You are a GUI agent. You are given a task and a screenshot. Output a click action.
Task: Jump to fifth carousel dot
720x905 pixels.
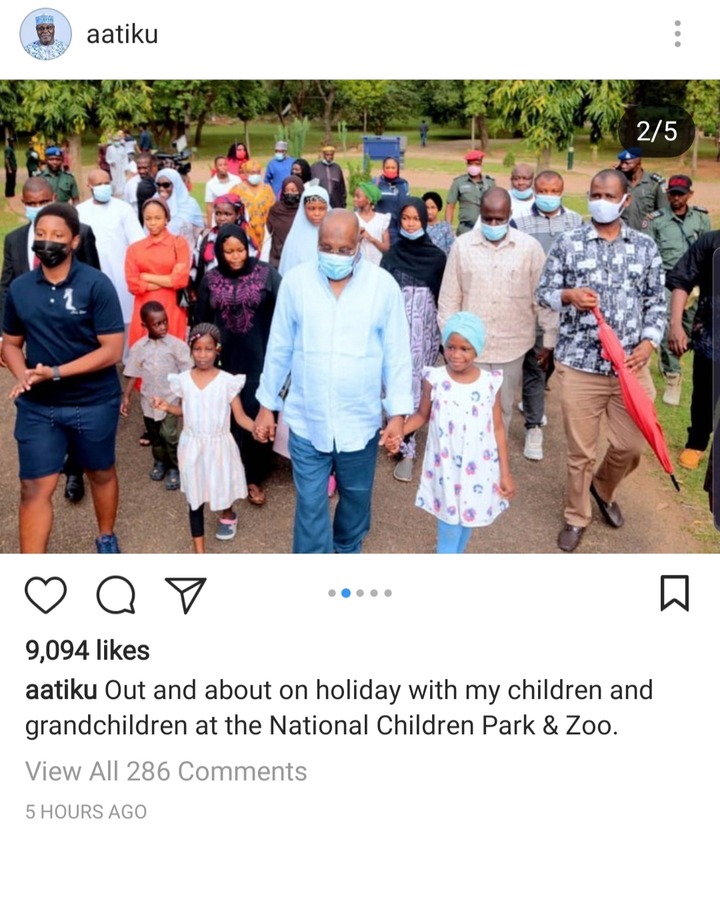click(x=388, y=593)
